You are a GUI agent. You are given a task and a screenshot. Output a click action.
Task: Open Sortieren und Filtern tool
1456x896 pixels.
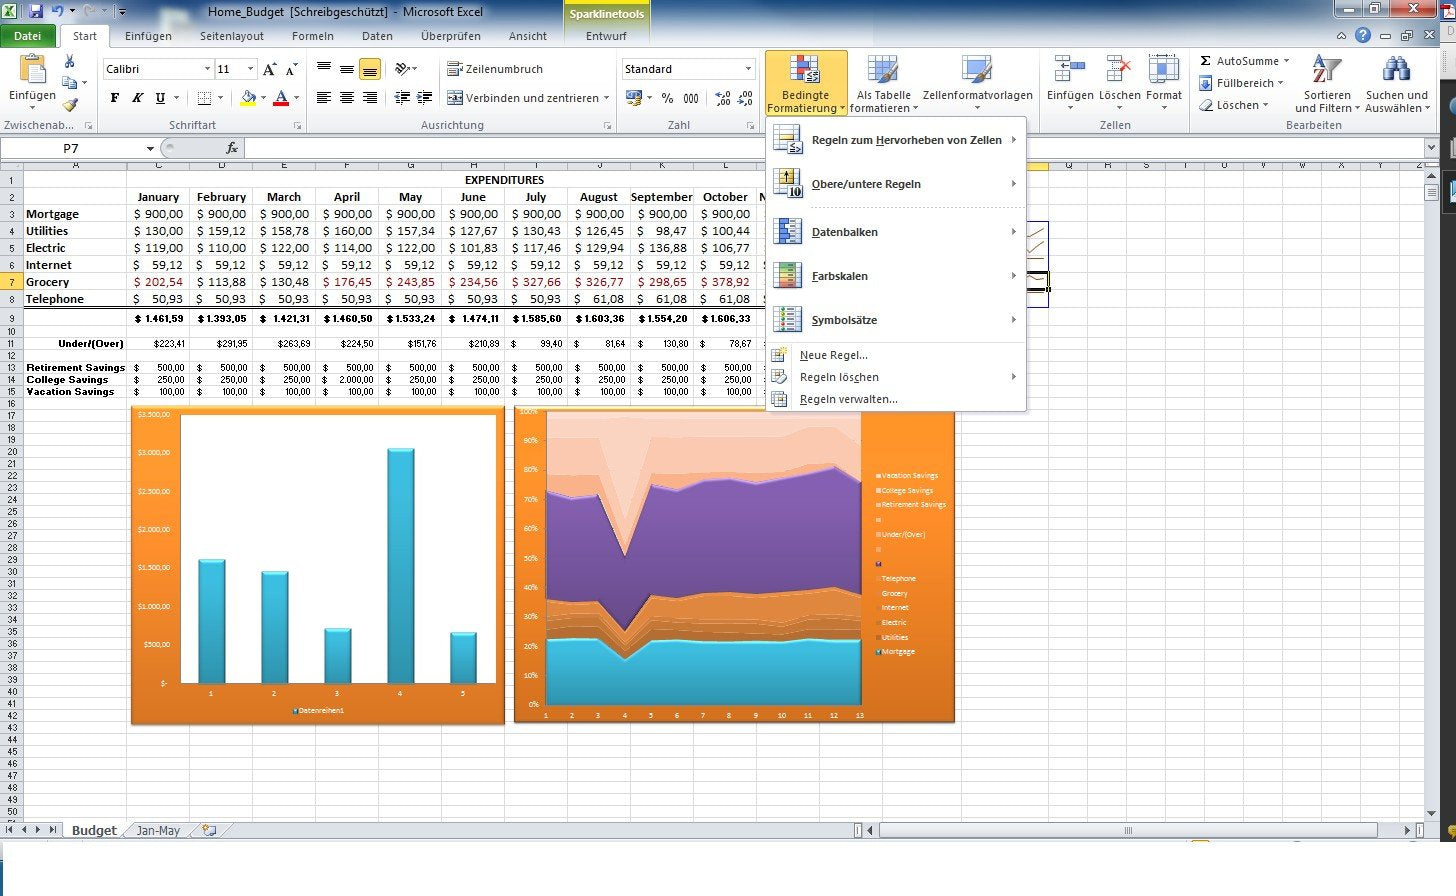(x=1327, y=84)
